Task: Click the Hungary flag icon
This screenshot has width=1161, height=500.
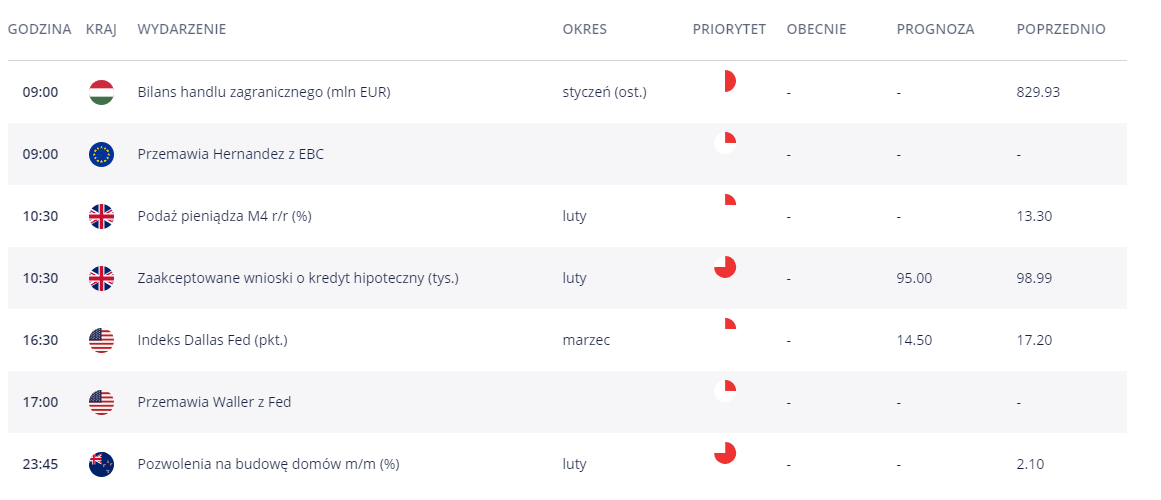Action: tap(101, 93)
